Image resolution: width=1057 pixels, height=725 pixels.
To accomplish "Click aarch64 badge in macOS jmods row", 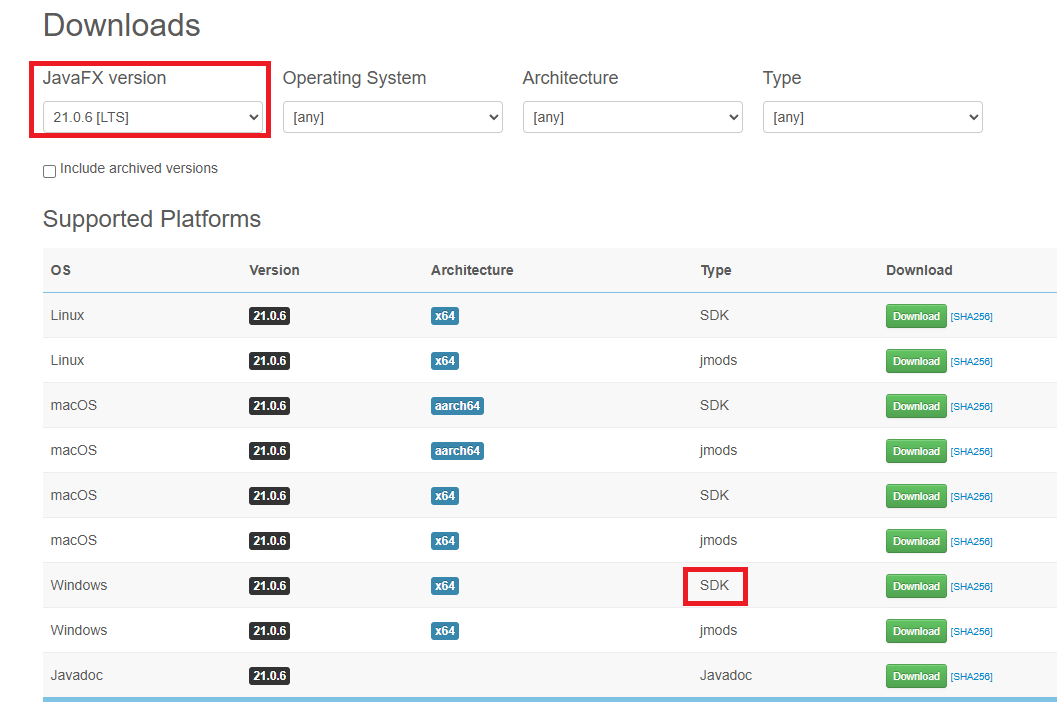I will [x=457, y=451].
